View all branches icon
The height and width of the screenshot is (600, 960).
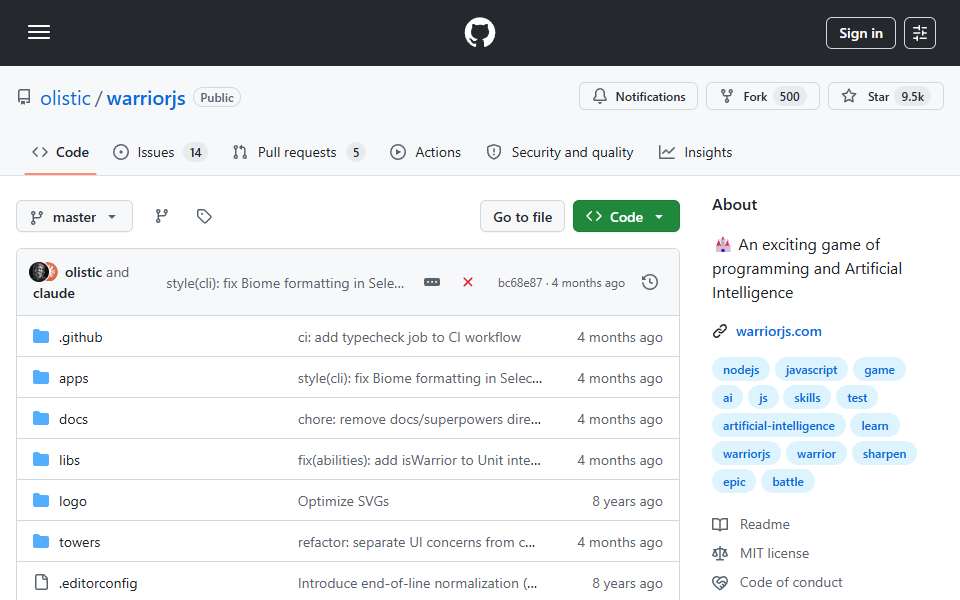click(x=162, y=216)
